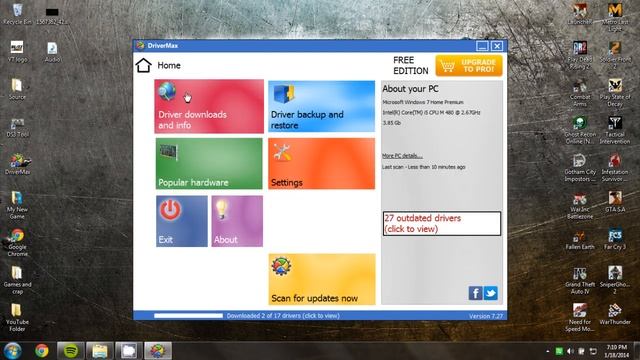
Task: Open the More PC details link
Action: [x=402, y=156]
